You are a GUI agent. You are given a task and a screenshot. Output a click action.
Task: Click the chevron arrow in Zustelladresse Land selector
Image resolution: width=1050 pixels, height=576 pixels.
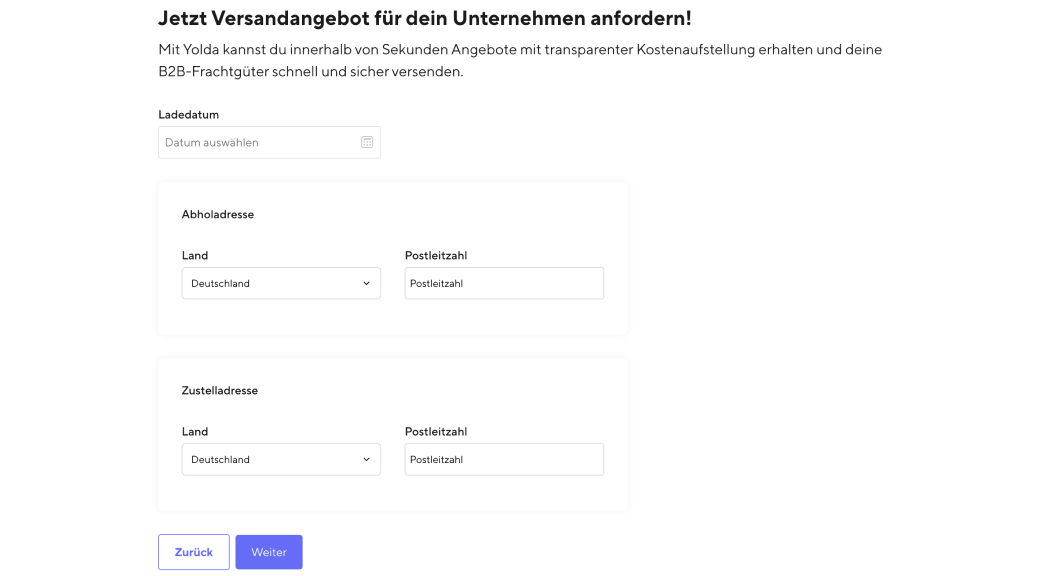coord(366,459)
